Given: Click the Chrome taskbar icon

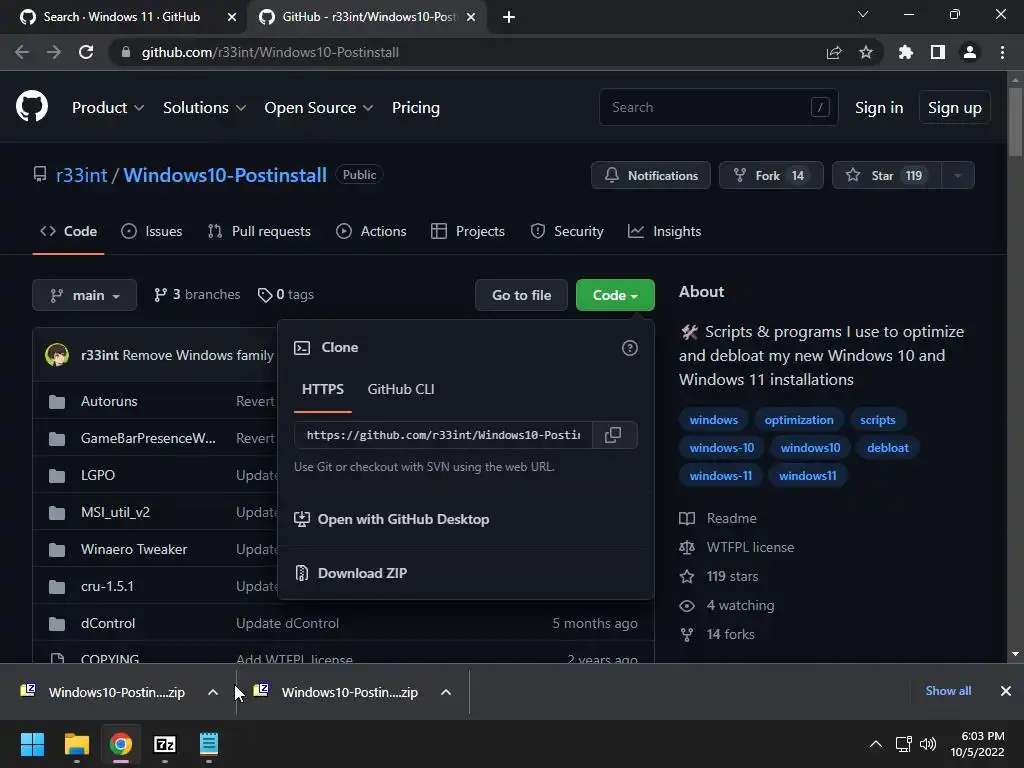Looking at the screenshot, I should click(121, 744).
